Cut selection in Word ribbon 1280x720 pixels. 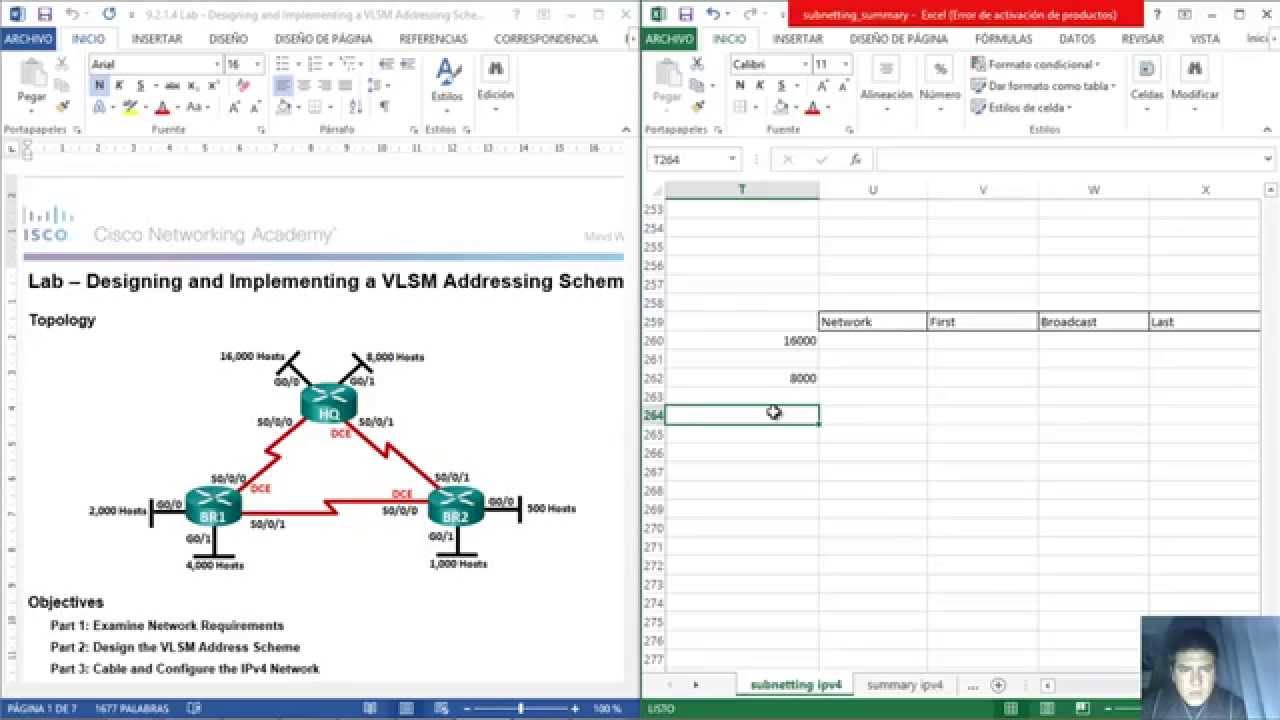click(x=62, y=63)
